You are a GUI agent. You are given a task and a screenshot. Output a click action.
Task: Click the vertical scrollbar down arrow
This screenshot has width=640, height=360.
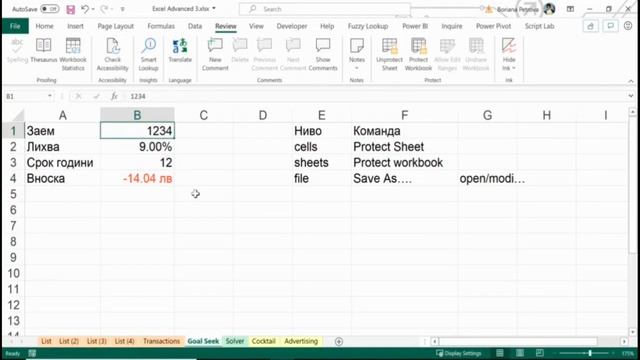[632, 332]
